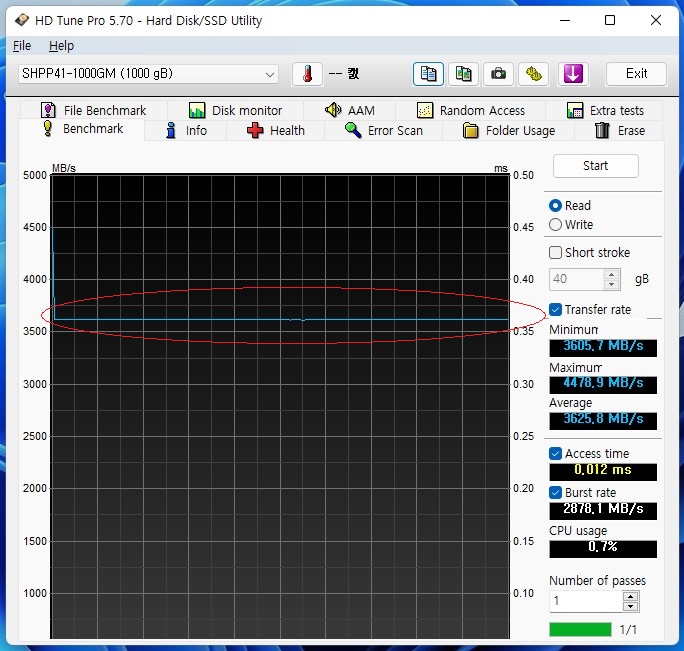The height and width of the screenshot is (651, 684).
Task: Open the Erase tab
Action: pos(619,130)
